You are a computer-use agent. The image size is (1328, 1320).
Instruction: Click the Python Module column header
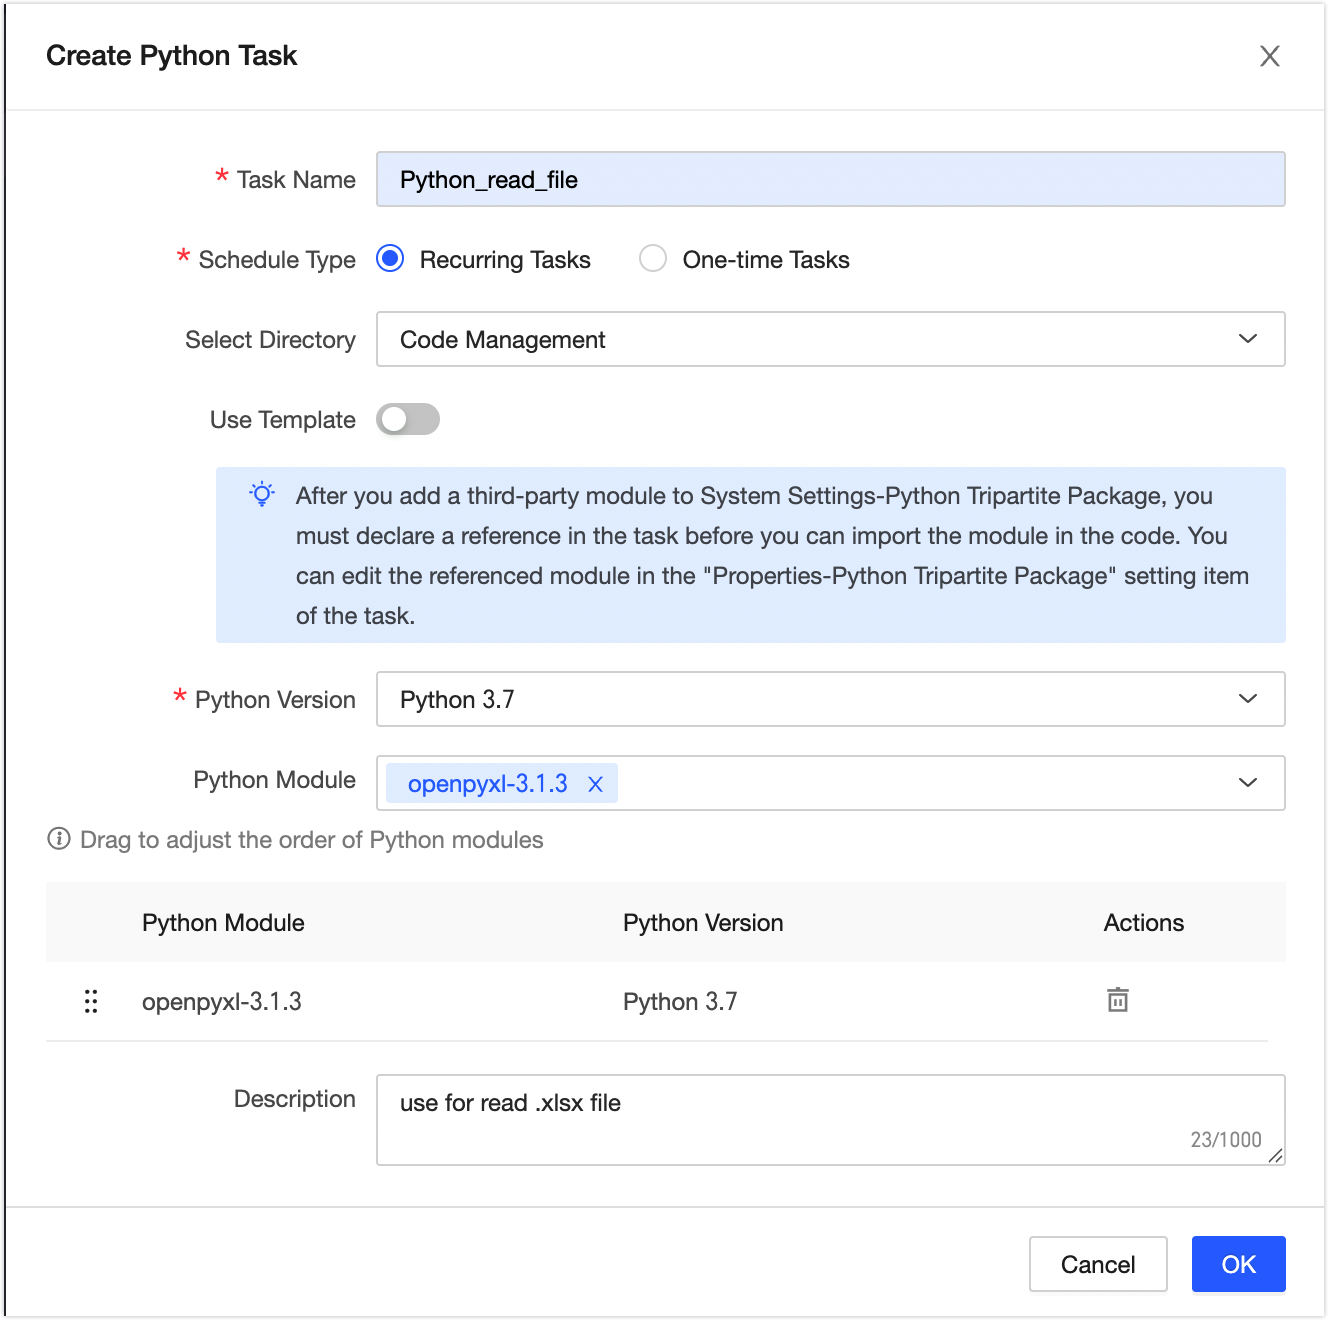223,922
